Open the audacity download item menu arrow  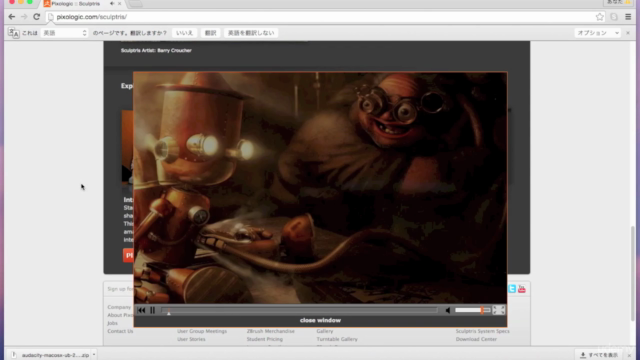[94, 355]
